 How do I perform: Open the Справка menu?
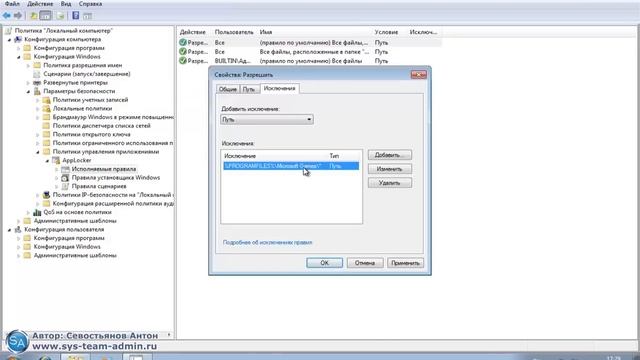[90, 4]
